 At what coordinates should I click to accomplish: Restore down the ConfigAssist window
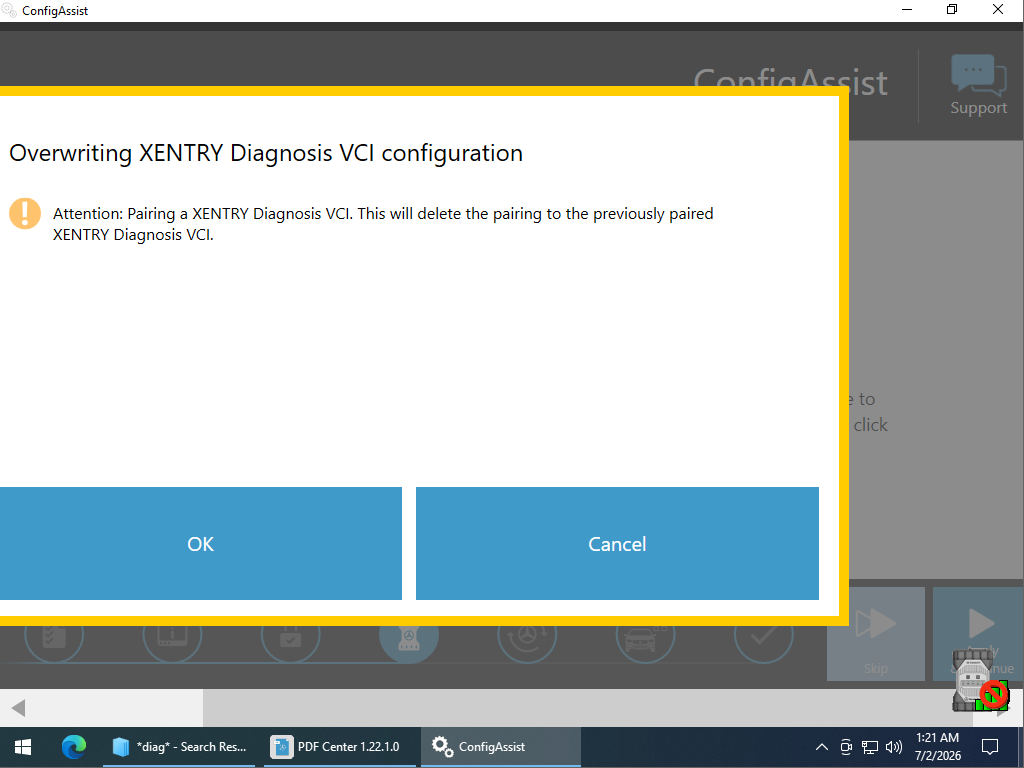coord(952,9)
